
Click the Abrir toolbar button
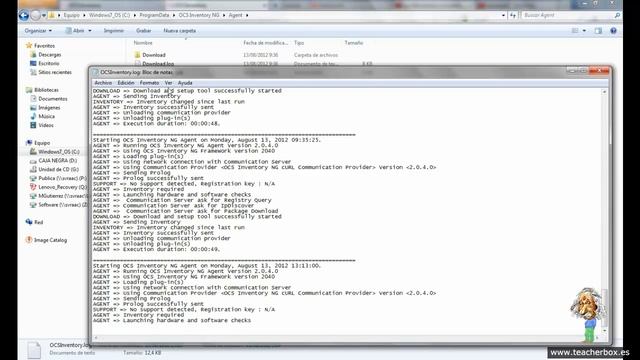click(x=76, y=31)
